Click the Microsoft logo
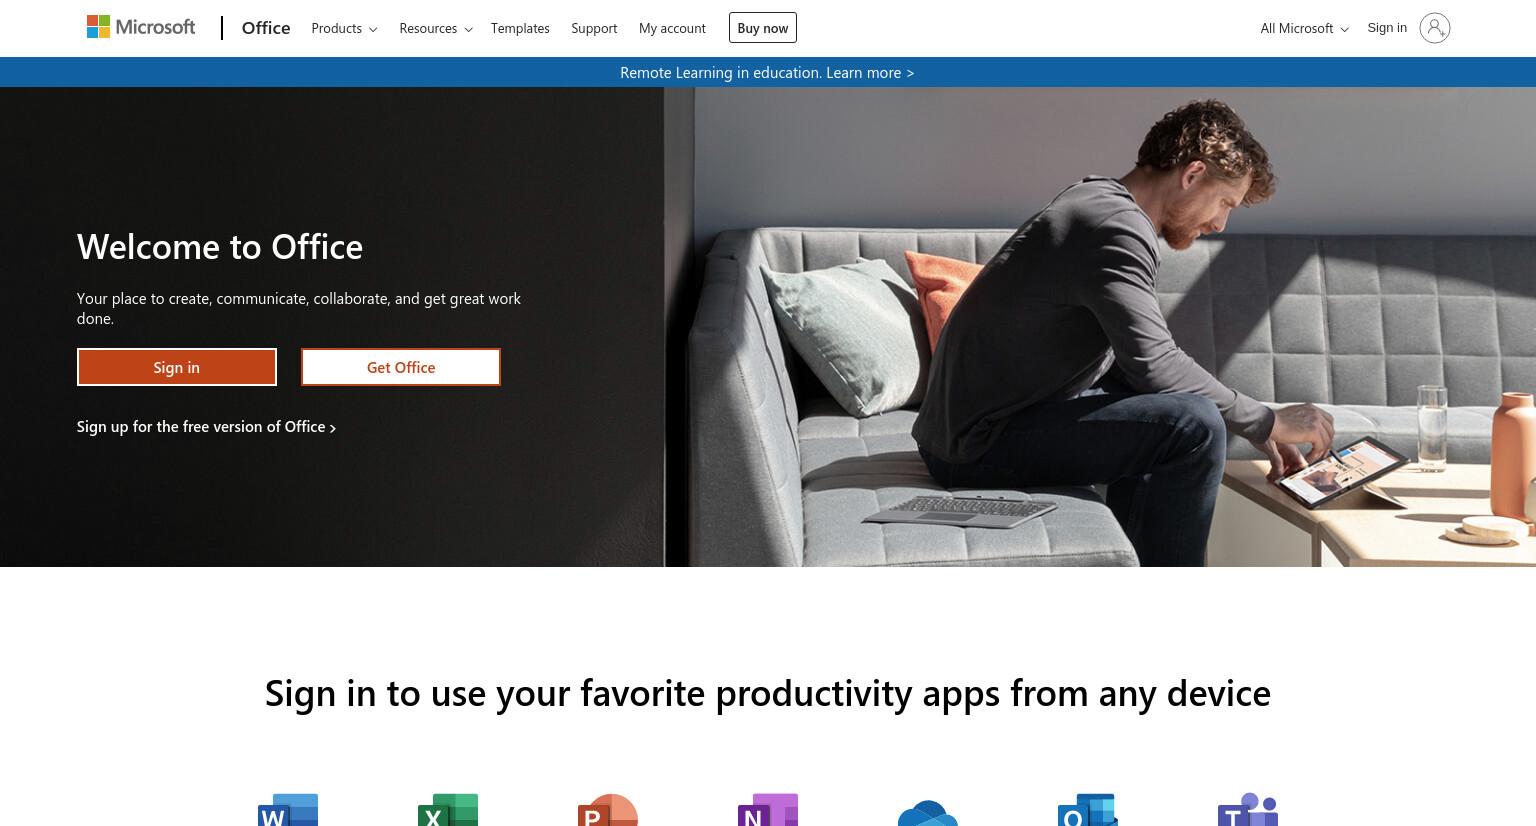The width and height of the screenshot is (1536, 826). click(x=141, y=27)
